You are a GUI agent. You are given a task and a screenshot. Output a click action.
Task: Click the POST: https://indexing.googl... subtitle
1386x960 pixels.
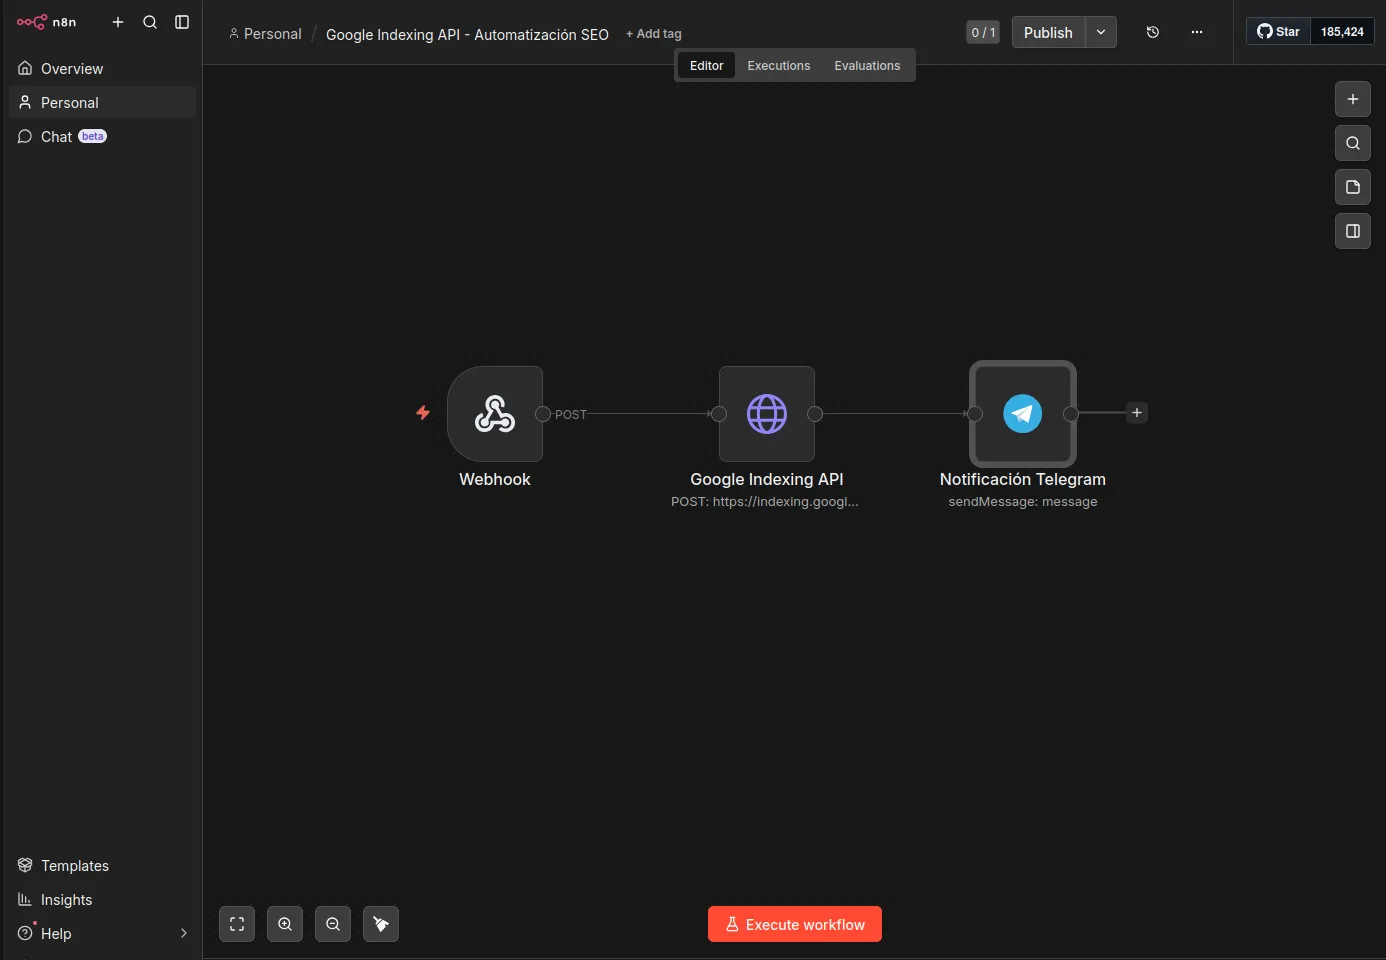[765, 502]
